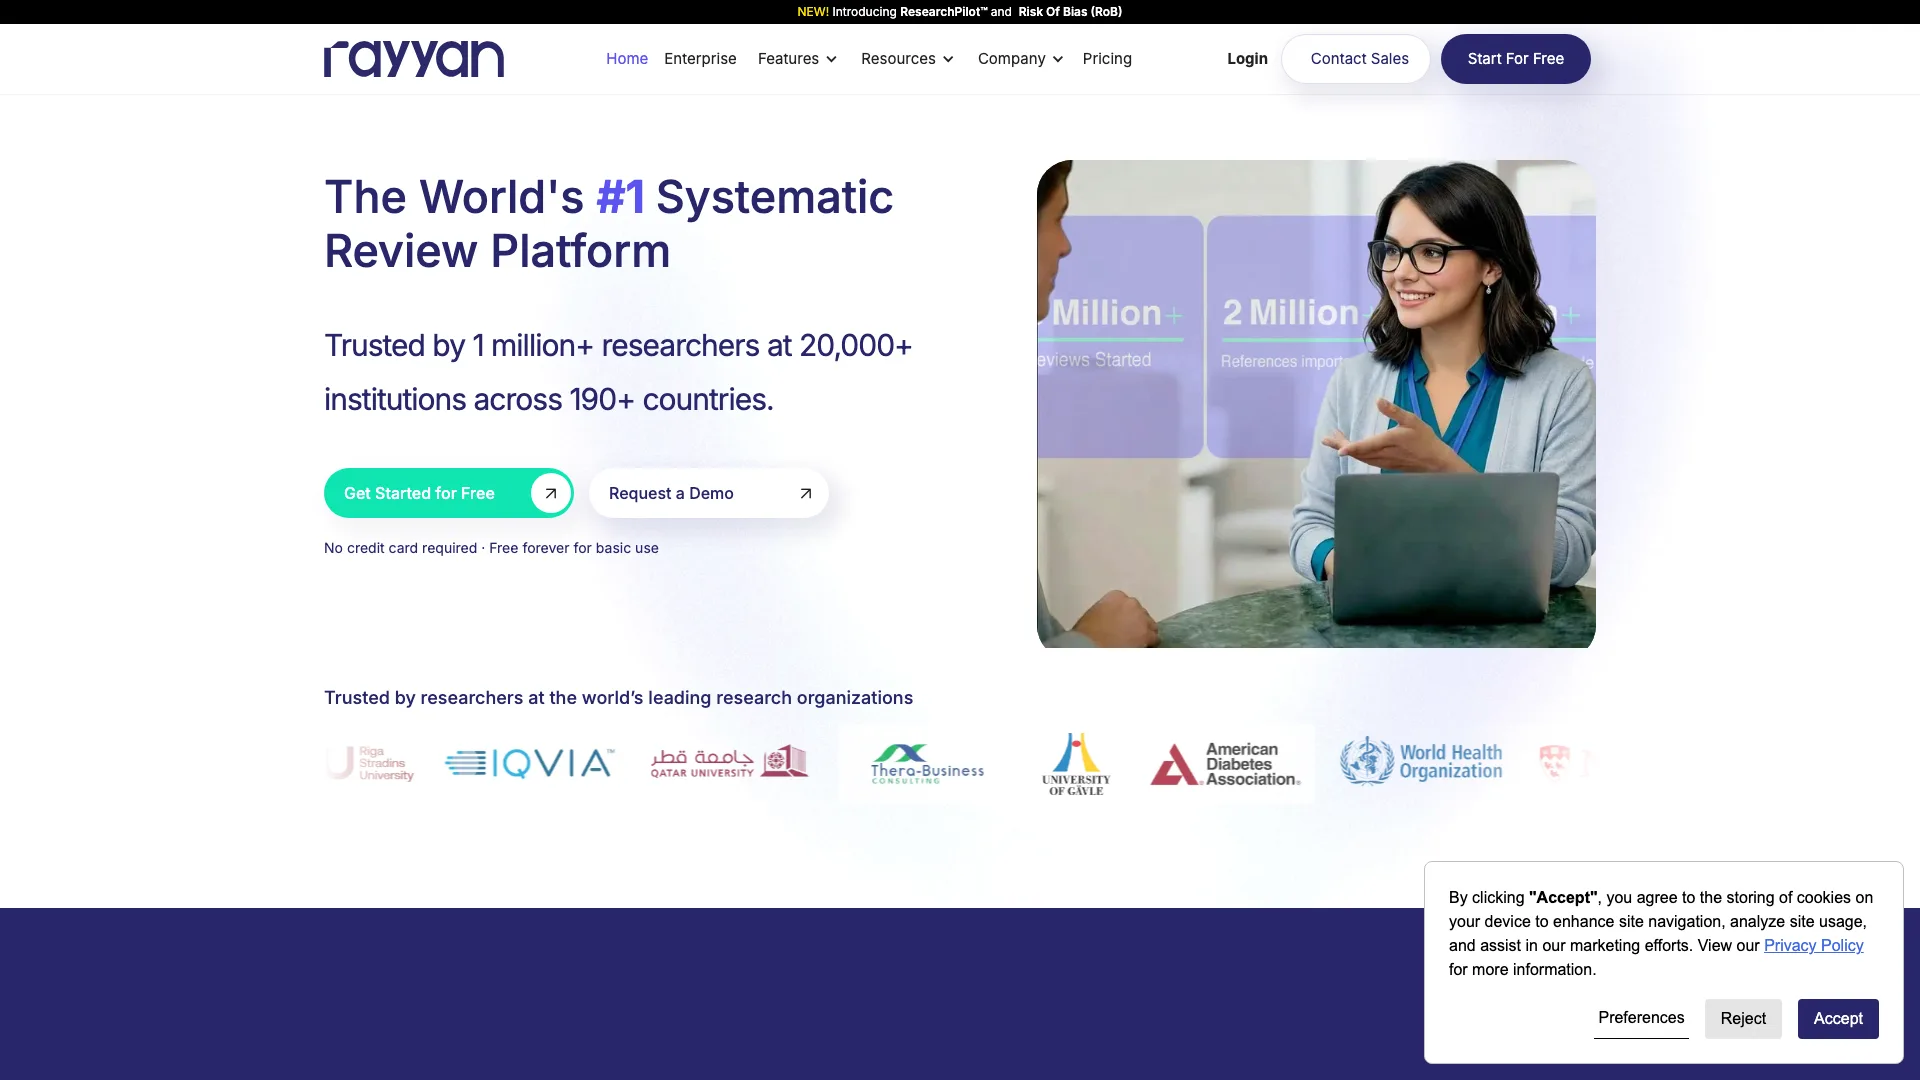Click the IQVIA logo
This screenshot has height=1080, width=1920.
click(x=530, y=764)
